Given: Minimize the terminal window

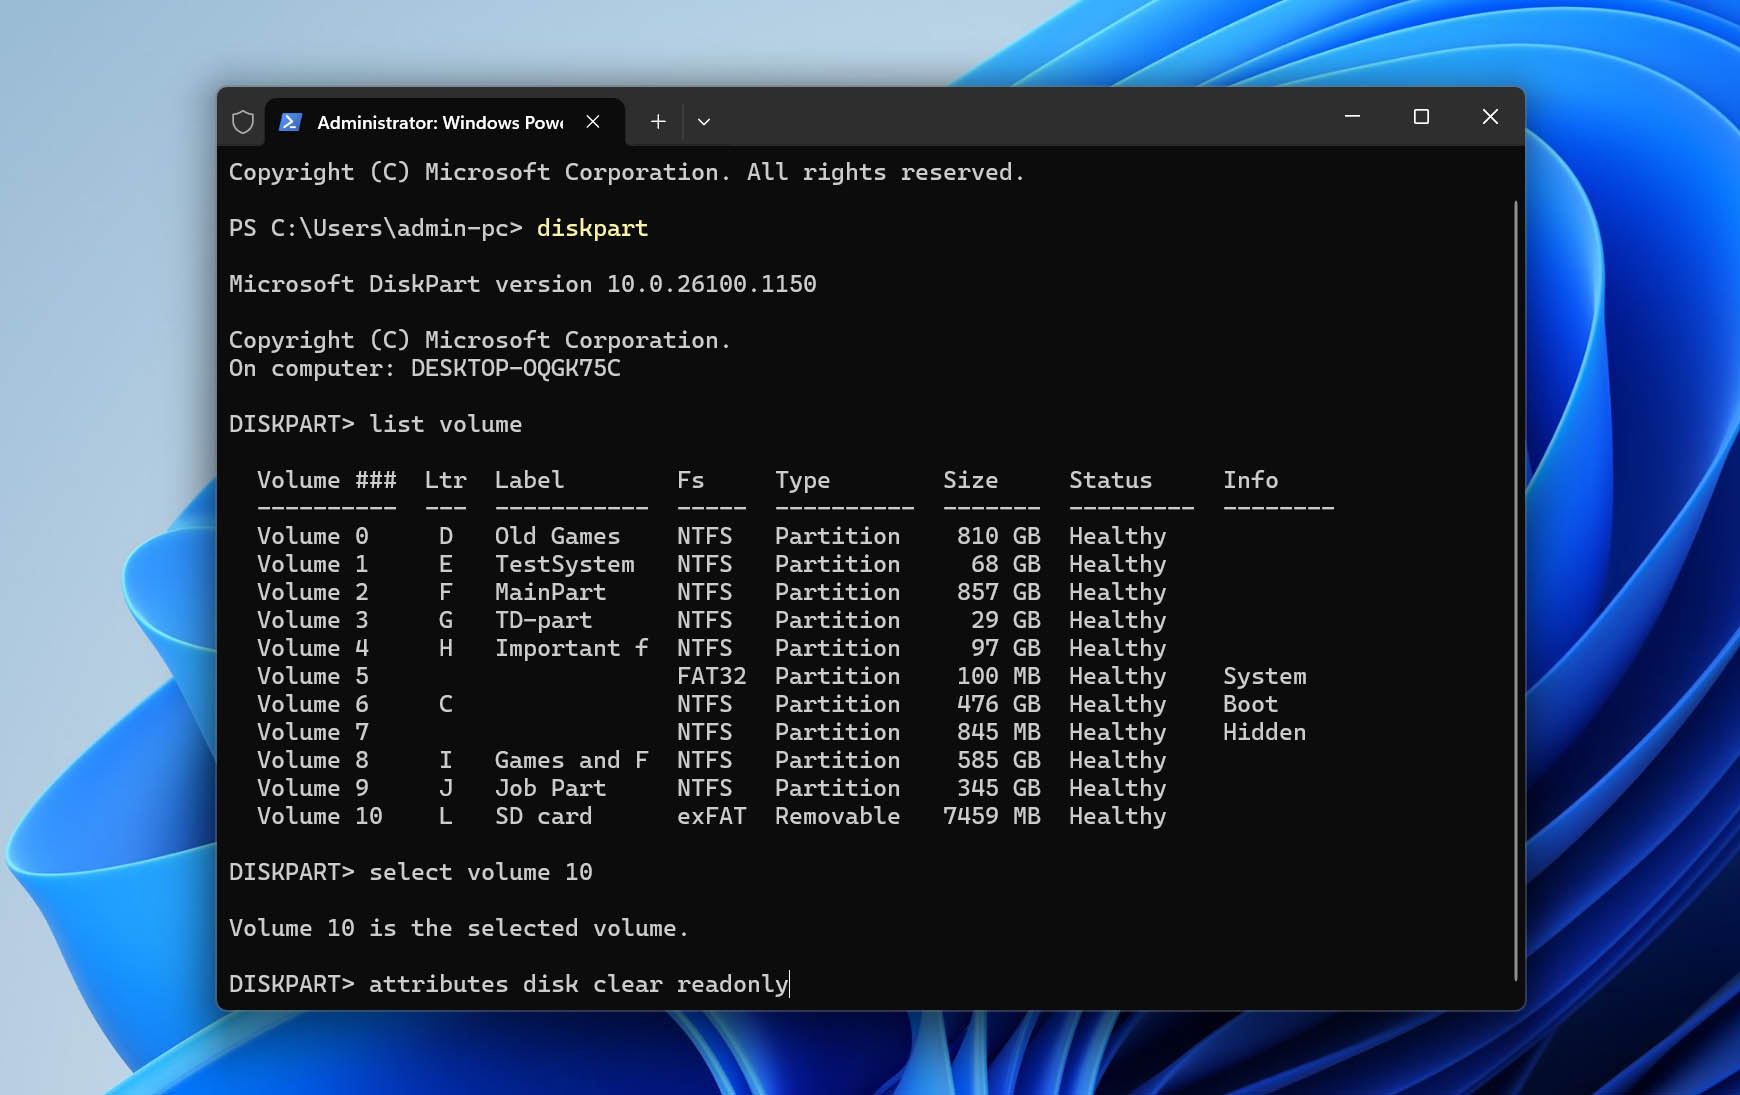Looking at the screenshot, I should click(1352, 117).
